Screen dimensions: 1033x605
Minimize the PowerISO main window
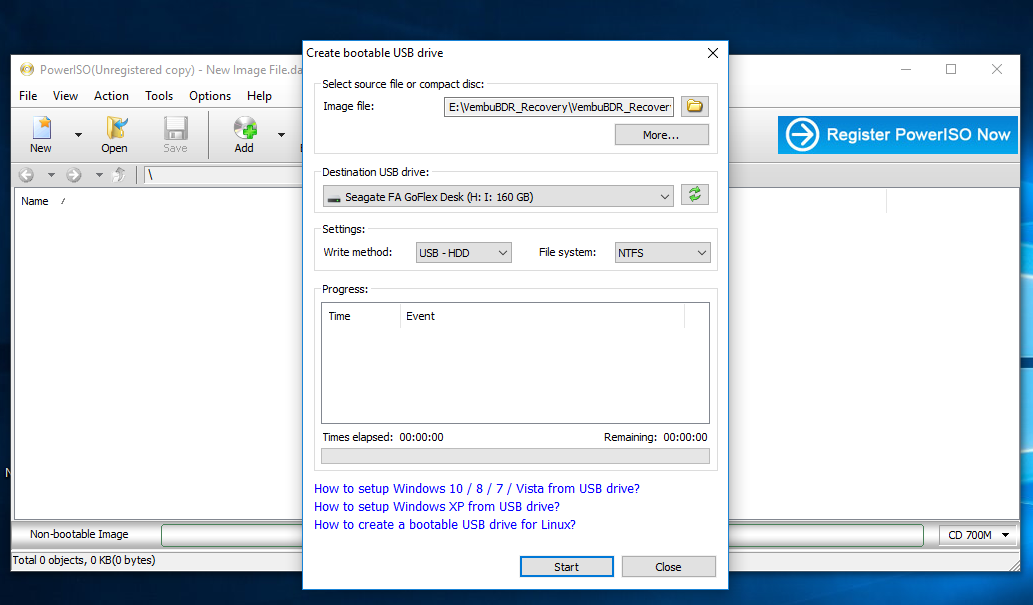(906, 69)
